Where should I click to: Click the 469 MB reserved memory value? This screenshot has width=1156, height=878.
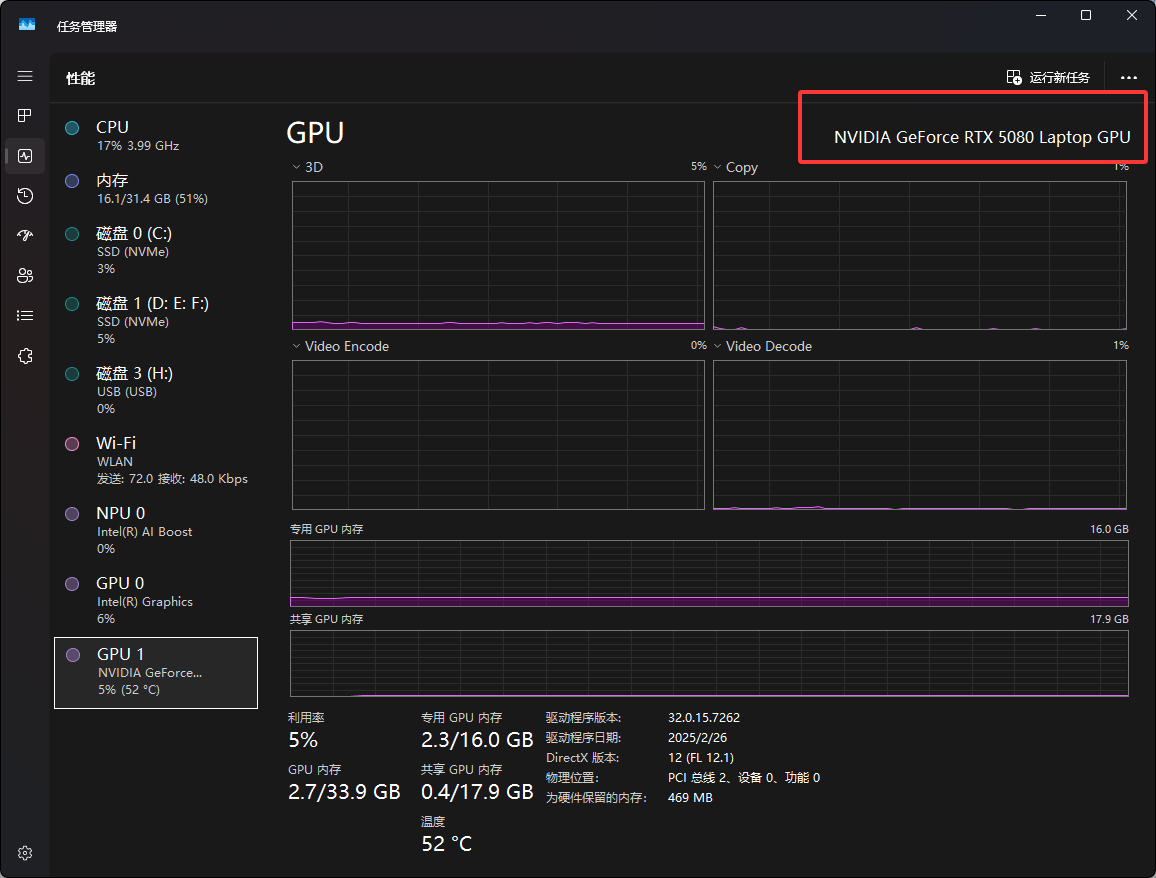[690, 798]
